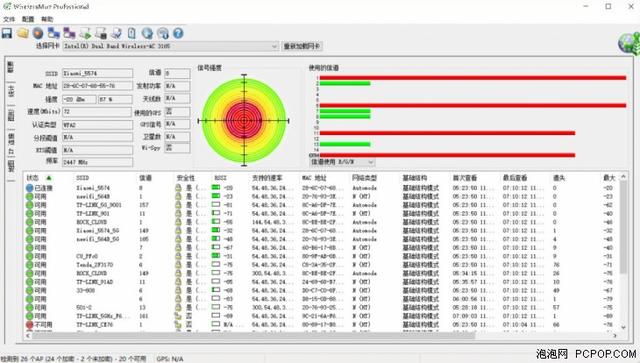Click the WirelessMon title bar app icon
The image size is (640, 363).
7,7
